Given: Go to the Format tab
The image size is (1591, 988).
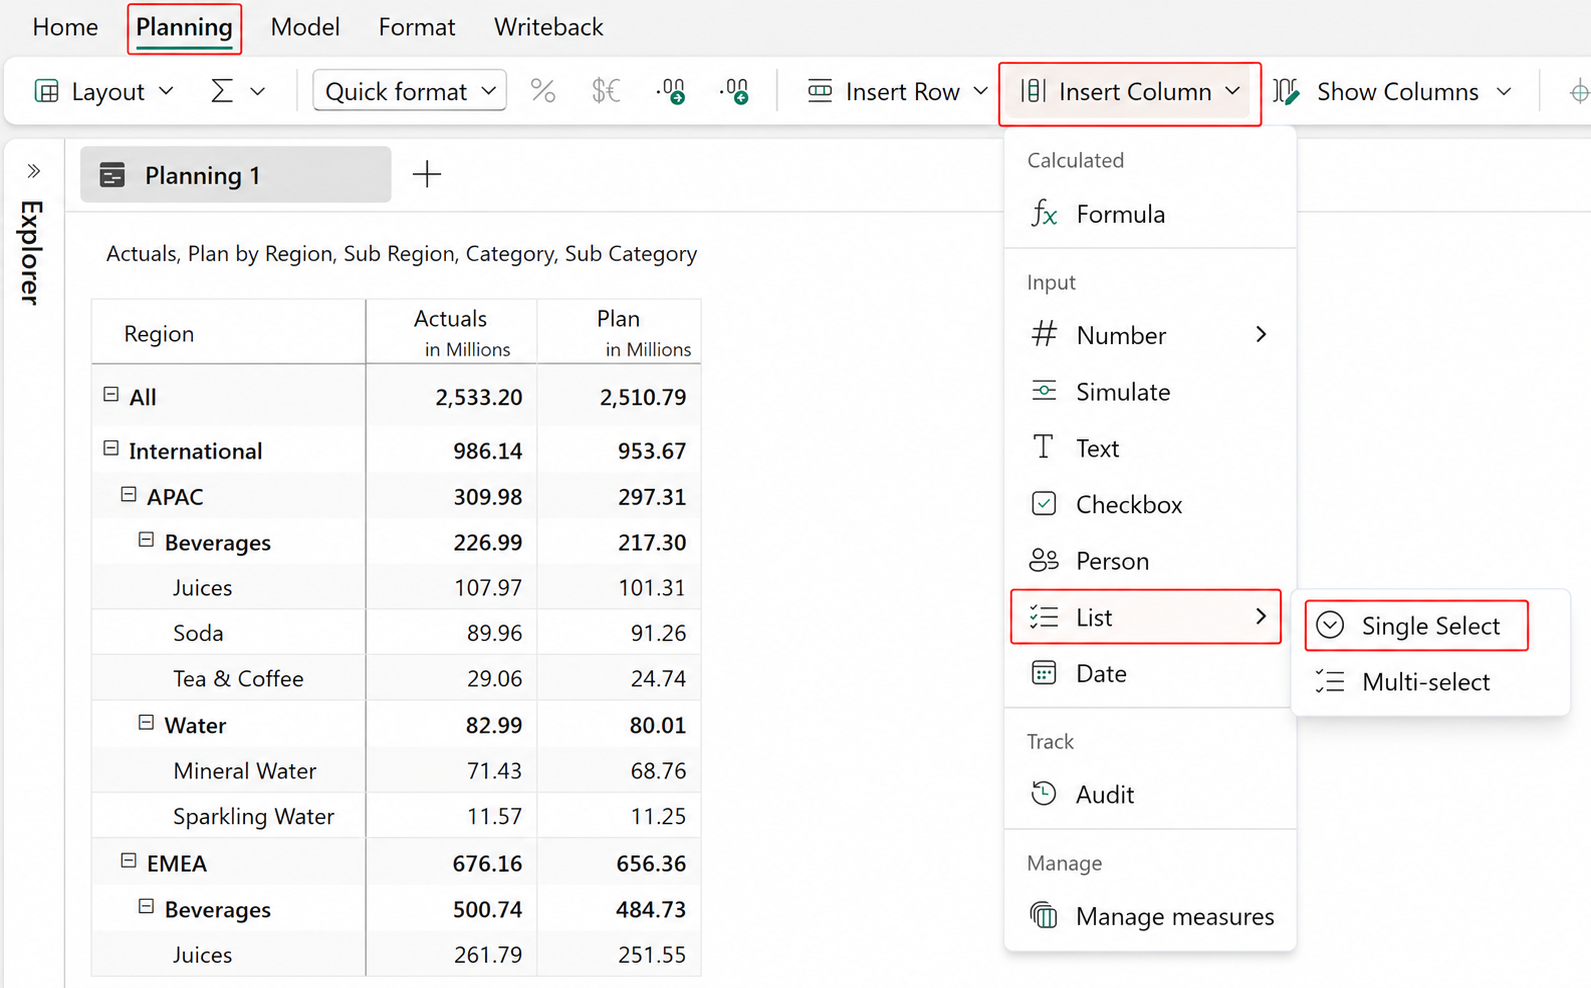Looking at the screenshot, I should click(x=417, y=27).
